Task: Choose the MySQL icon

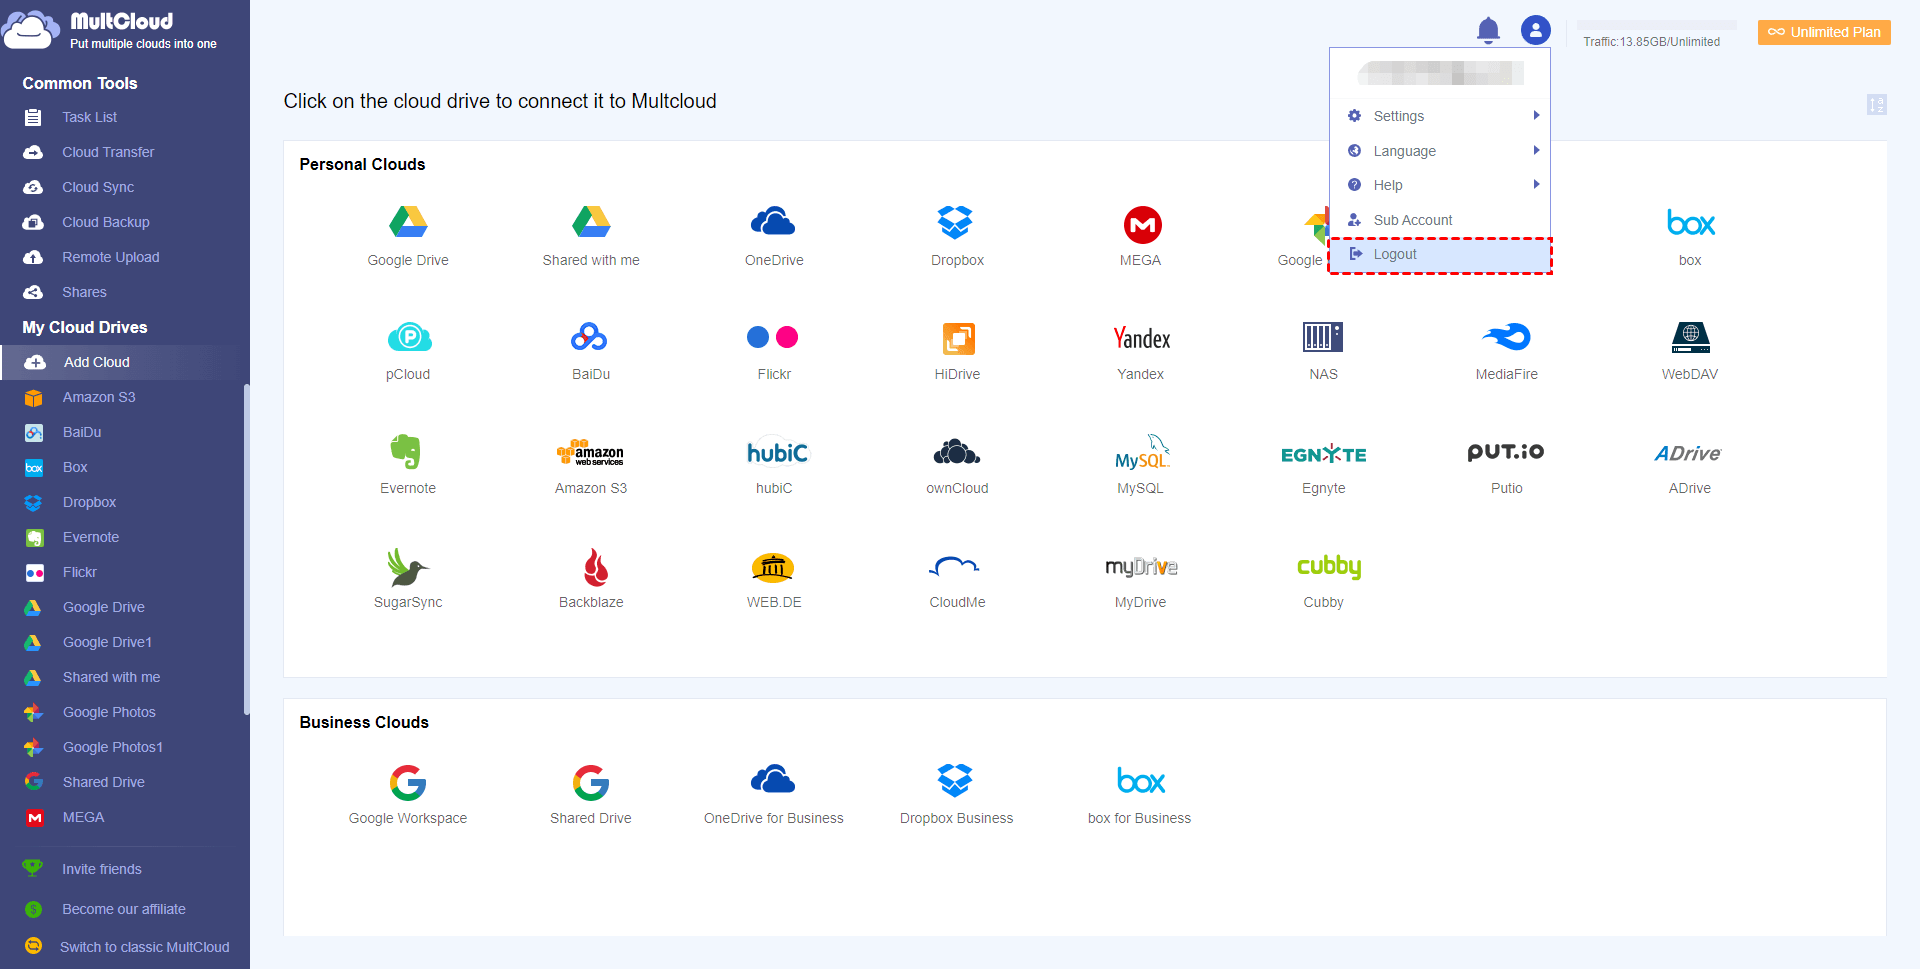Action: point(1142,452)
